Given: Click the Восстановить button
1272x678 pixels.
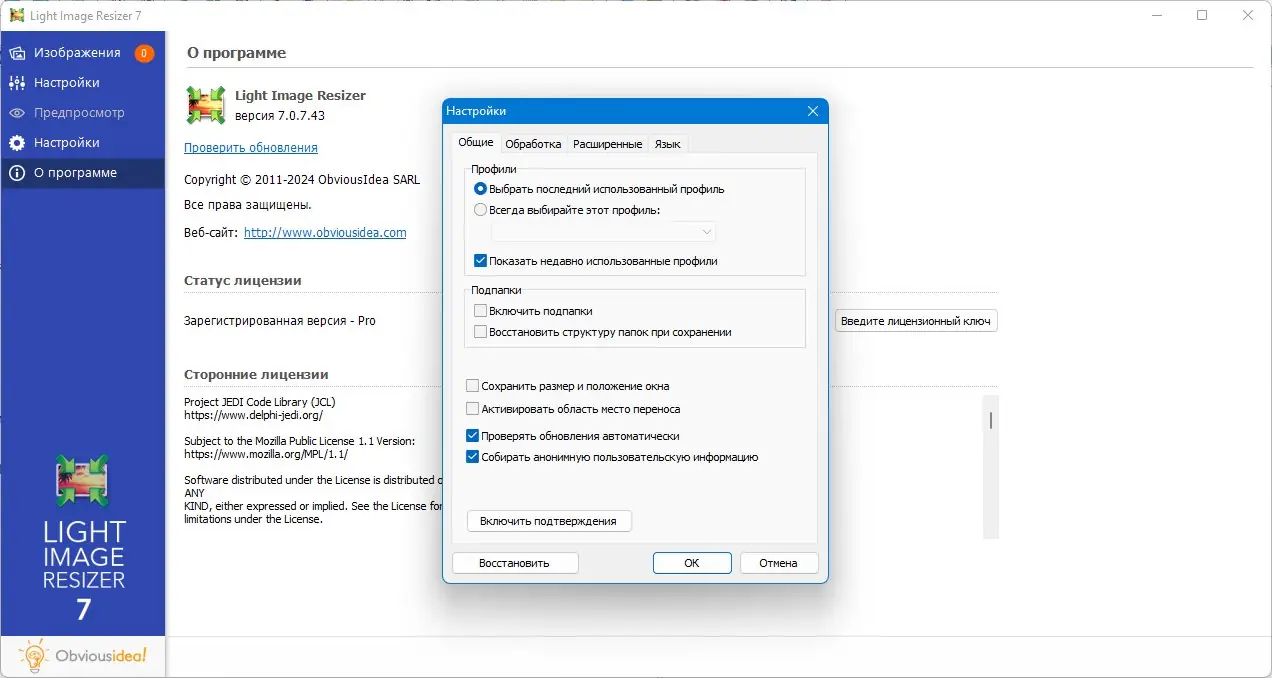Looking at the screenshot, I should point(515,563).
